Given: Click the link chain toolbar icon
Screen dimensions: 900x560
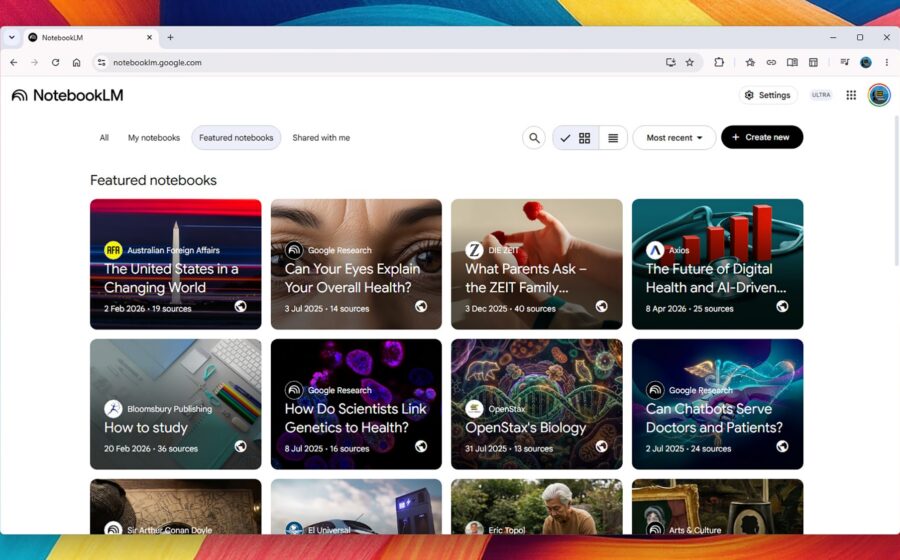Looking at the screenshot, I should click(771, 63).
